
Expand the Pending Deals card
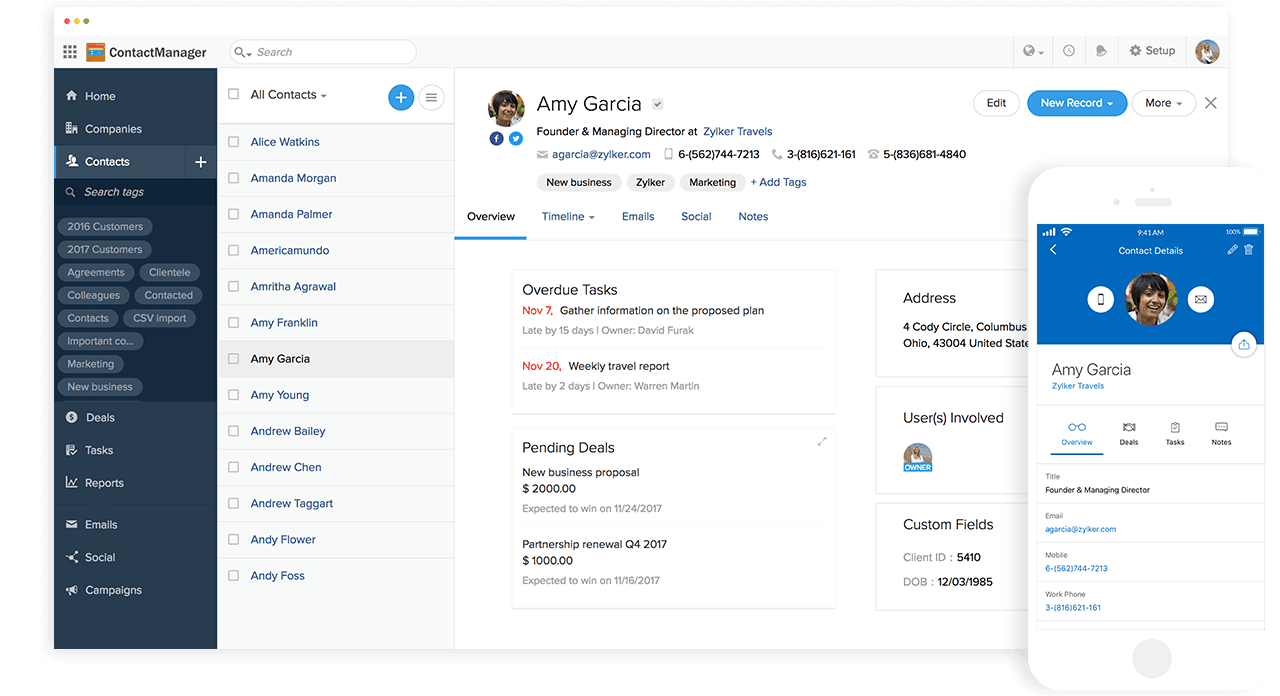click(822, 441)
